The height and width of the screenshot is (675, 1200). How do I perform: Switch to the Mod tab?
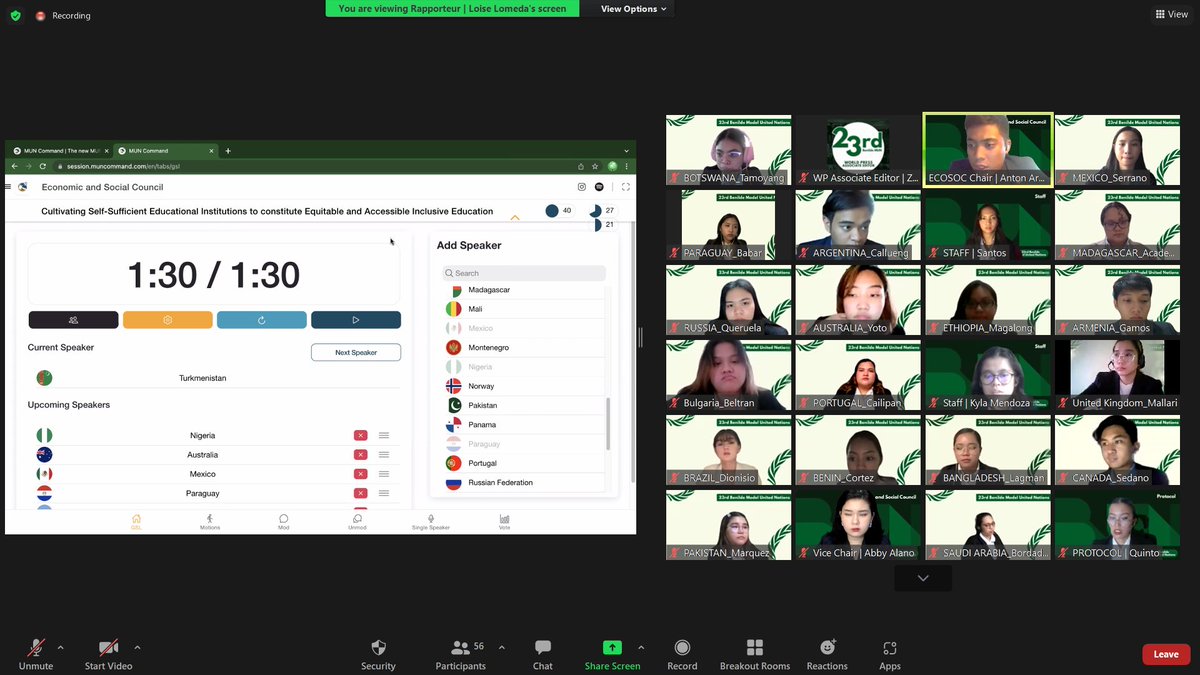point(283,522)
